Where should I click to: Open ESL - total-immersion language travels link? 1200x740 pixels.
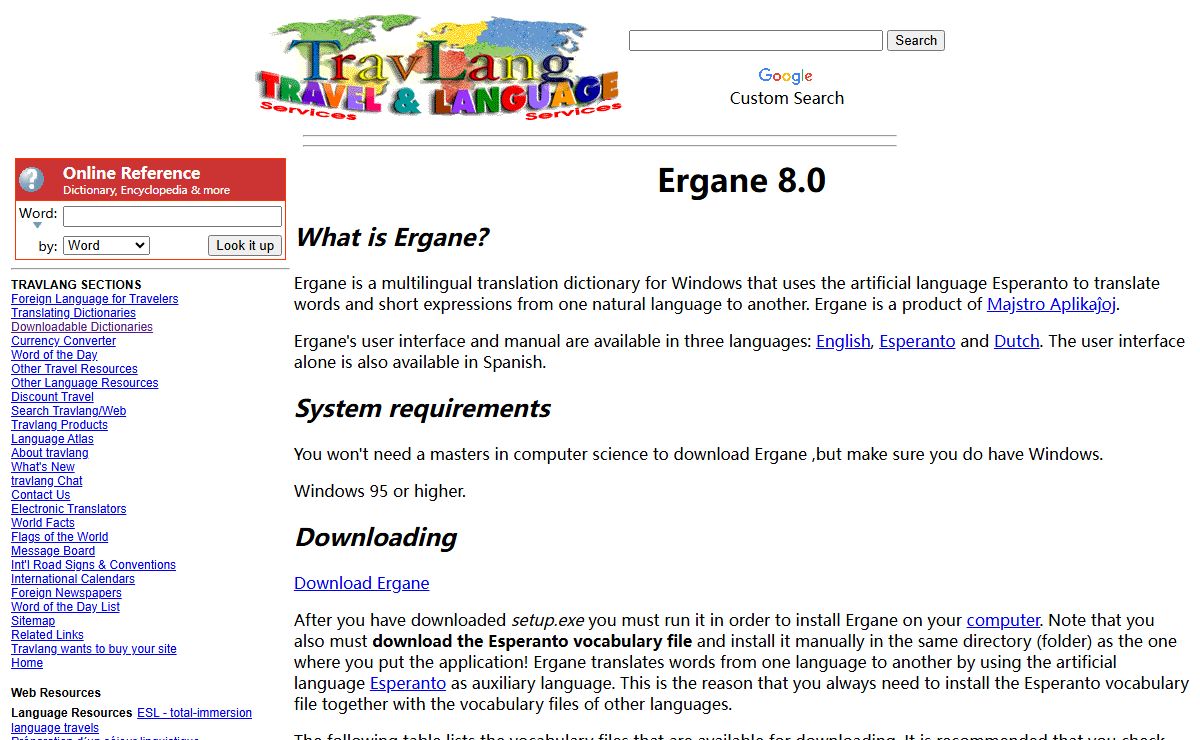pyautogui.click(x=194, y=713)
